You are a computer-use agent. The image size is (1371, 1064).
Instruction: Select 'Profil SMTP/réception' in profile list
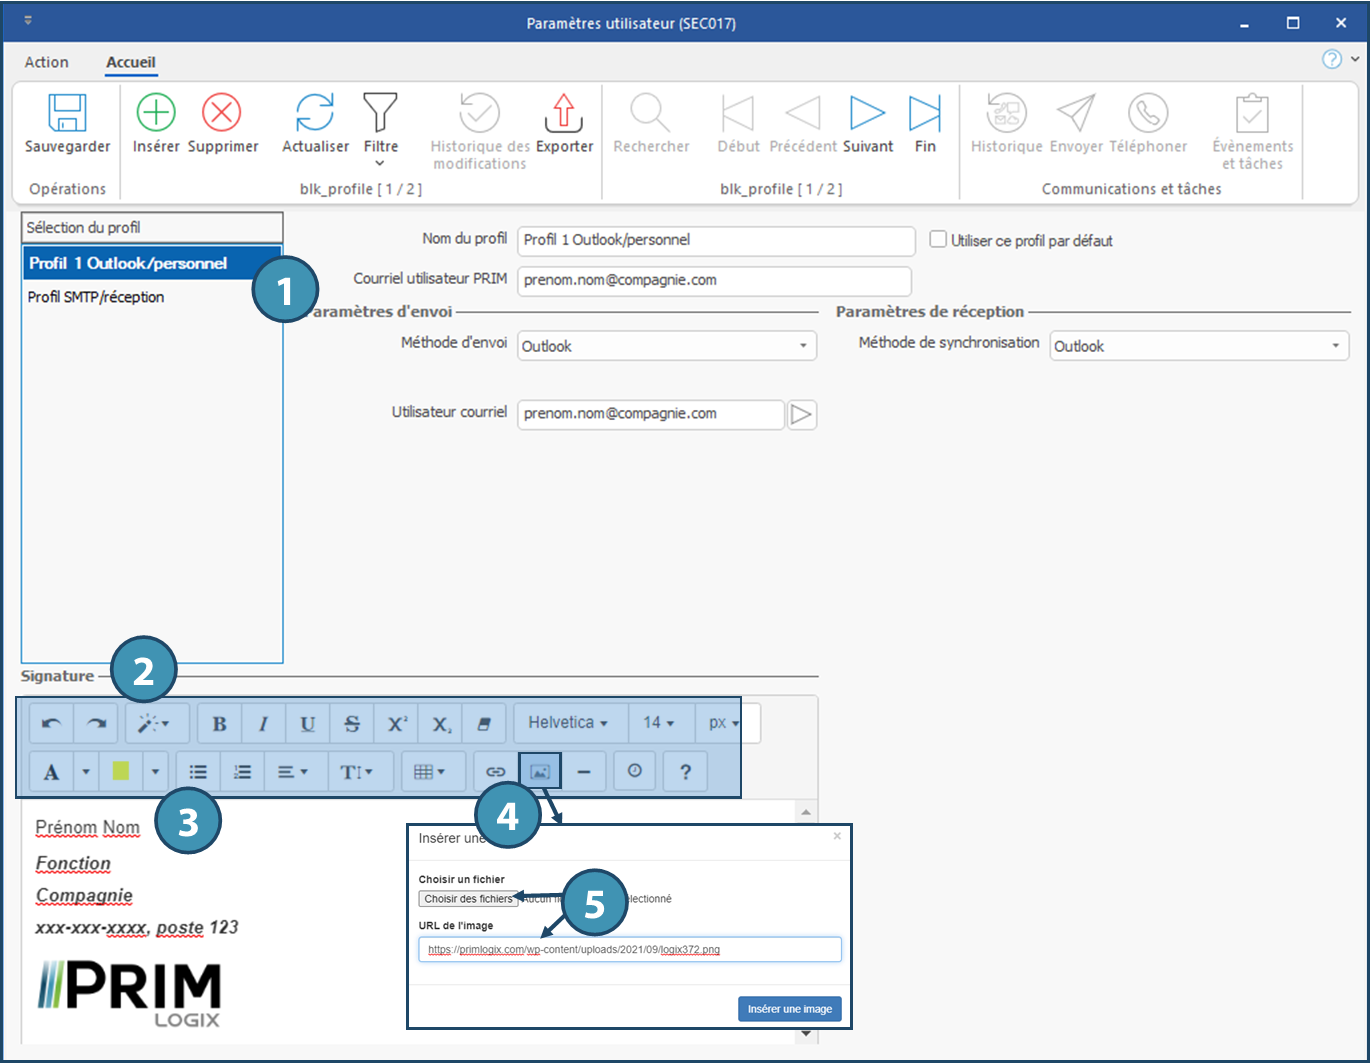(96, 297)
